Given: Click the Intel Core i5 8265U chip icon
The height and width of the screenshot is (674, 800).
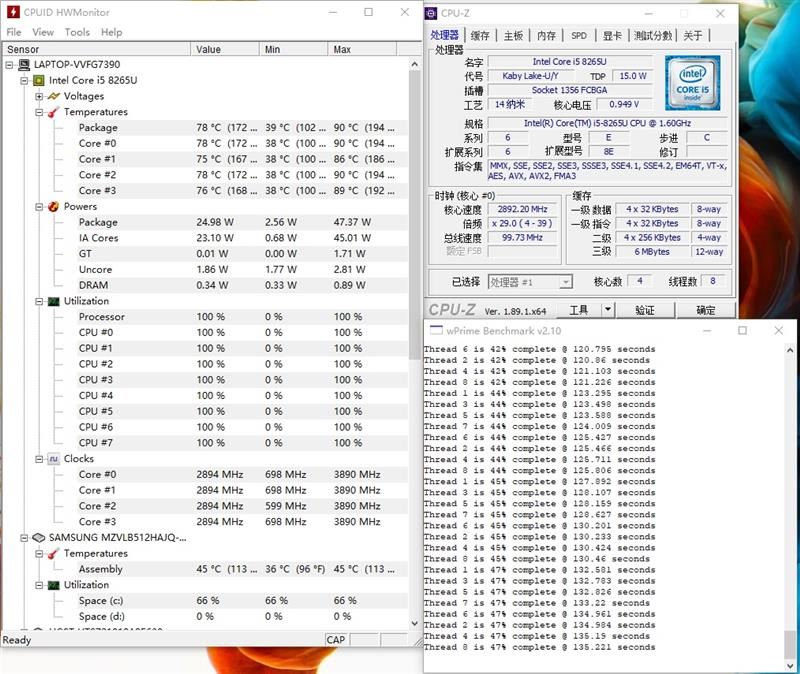Looking at the screenshot, I should click(39, 81).
